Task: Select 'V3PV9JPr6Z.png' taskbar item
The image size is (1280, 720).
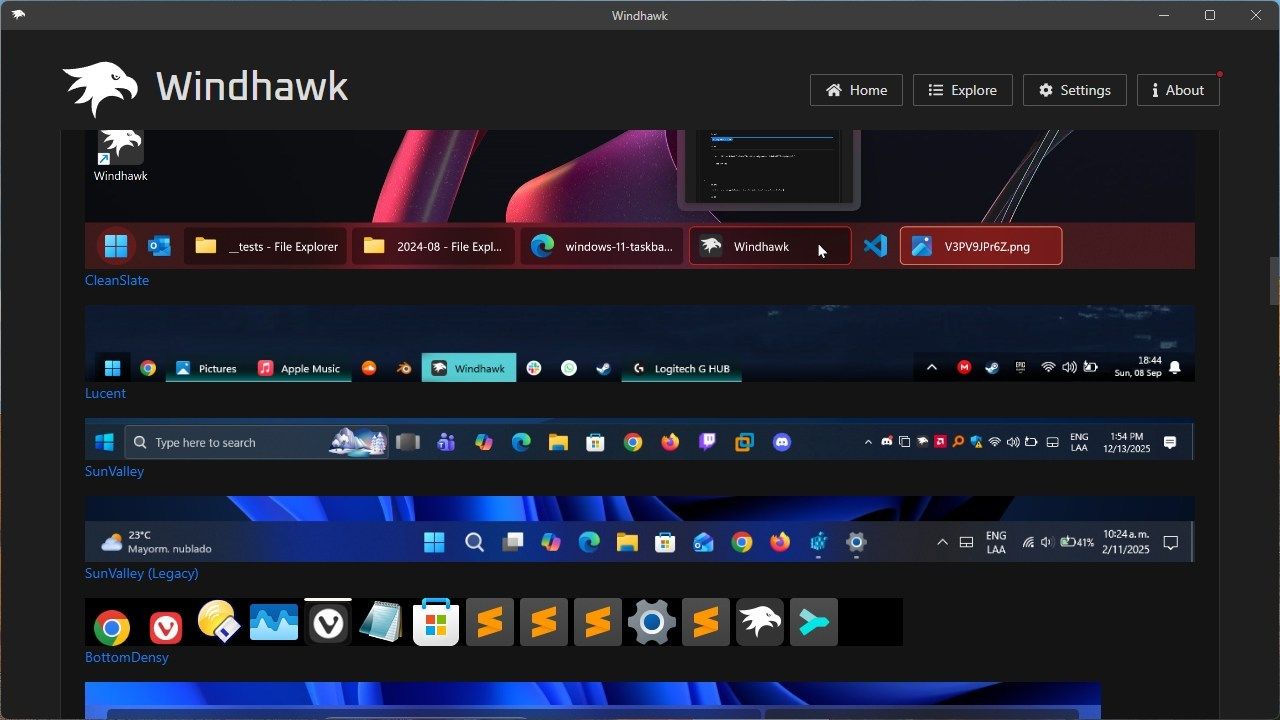Action: click(981, 246)
